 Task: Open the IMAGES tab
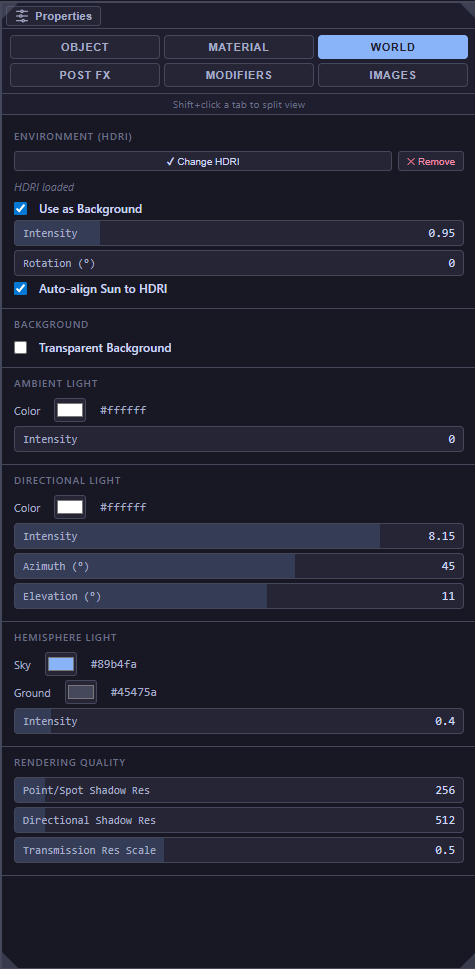tap(393, 75)
